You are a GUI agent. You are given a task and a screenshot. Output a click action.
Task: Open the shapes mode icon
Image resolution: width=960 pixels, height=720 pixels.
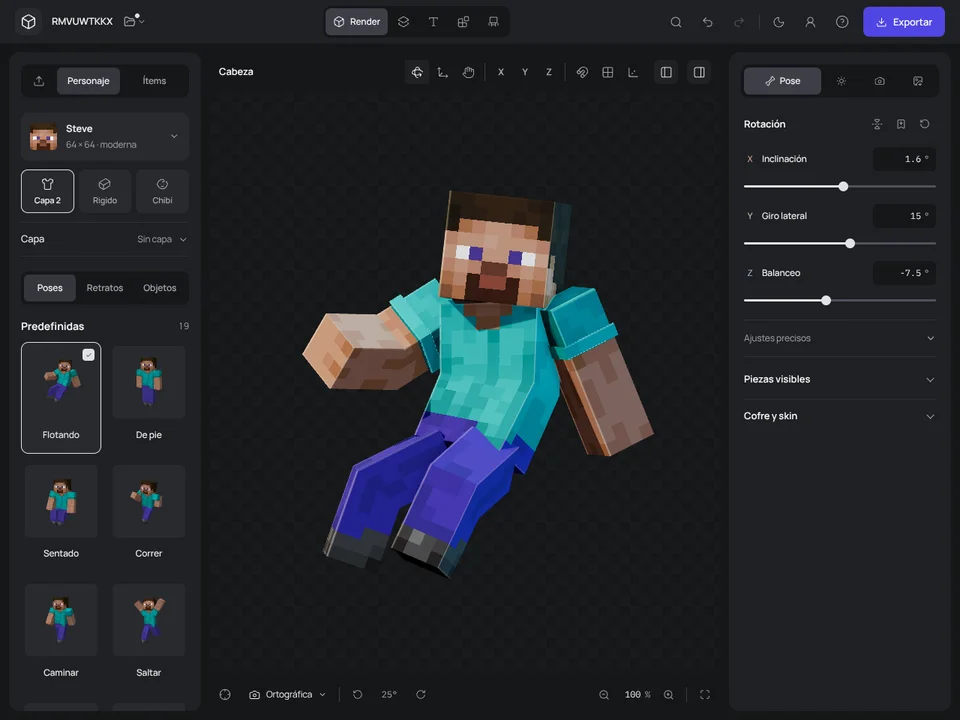463,21
